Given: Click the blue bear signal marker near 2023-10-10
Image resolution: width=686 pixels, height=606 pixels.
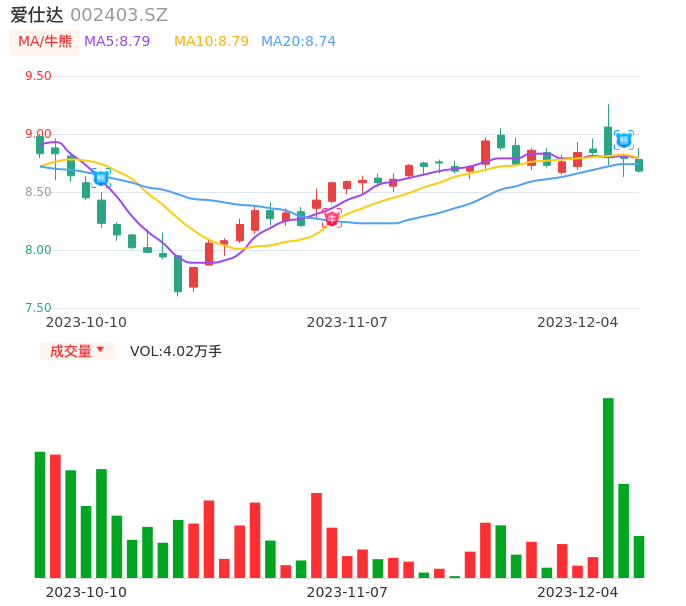Looking at the screenshot, I should 101,178.
